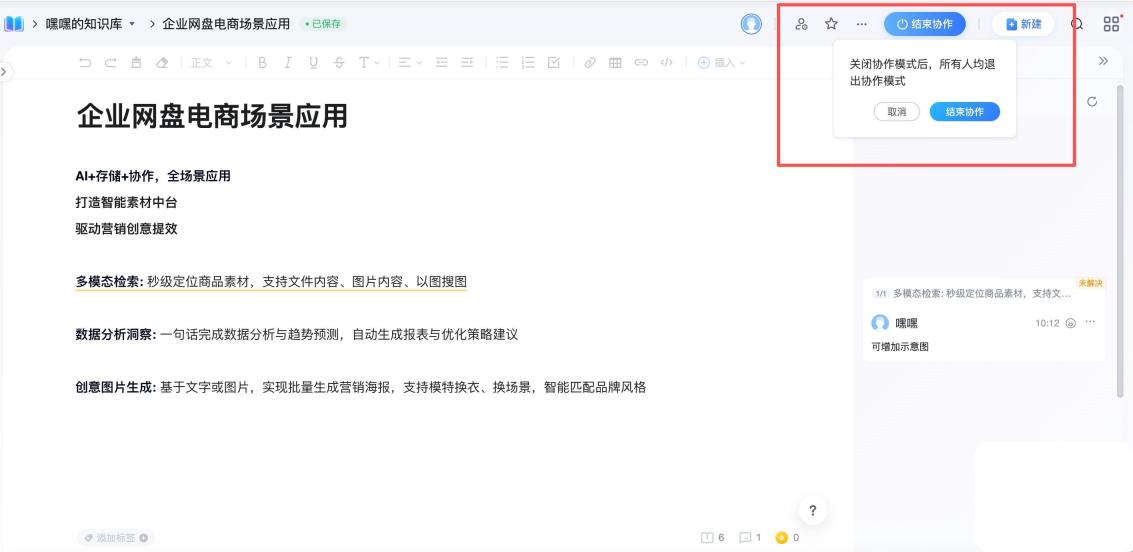1133x552 pixels.
Task: Click the increase indent icon
Action: click(468, 63)
